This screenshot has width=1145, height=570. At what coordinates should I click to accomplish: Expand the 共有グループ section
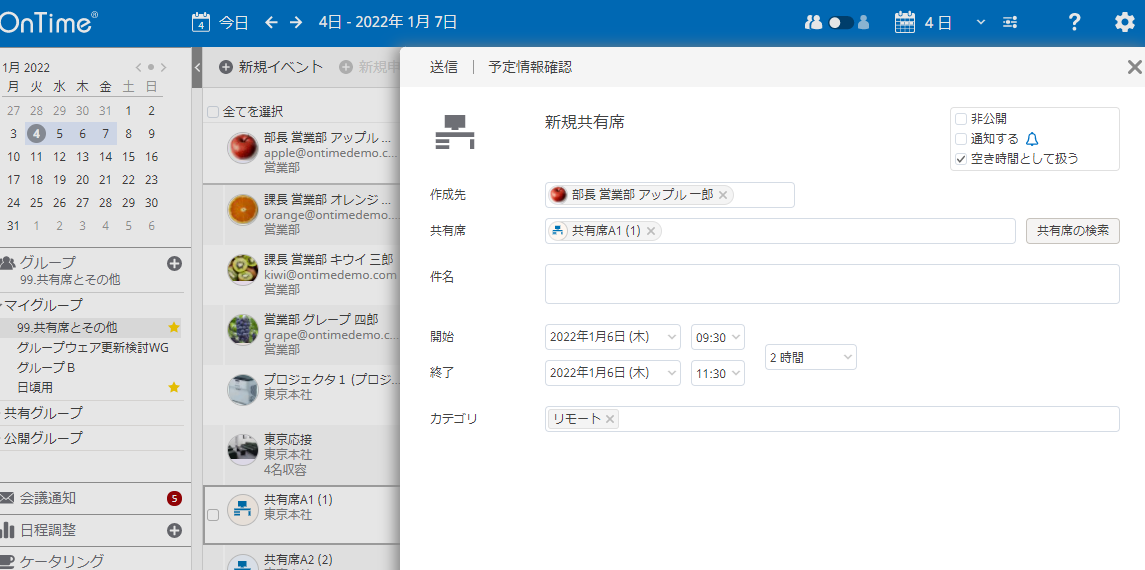point(44,413)
